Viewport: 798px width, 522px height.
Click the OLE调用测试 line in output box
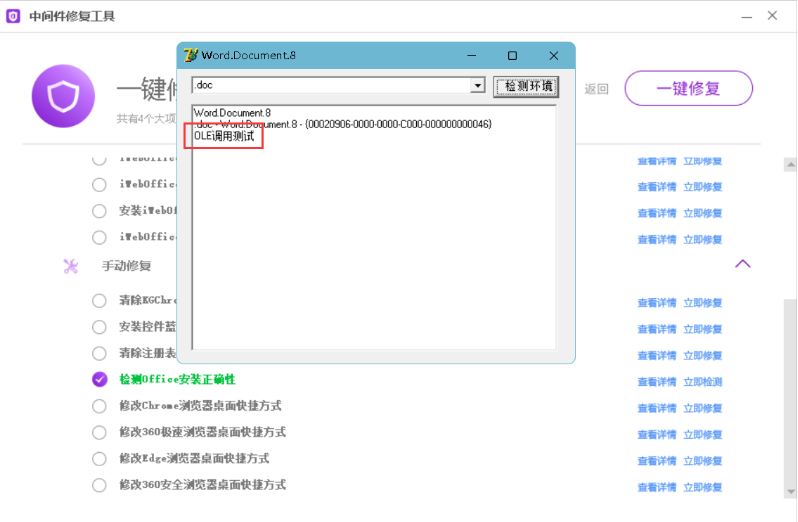[x=224, y=136]
